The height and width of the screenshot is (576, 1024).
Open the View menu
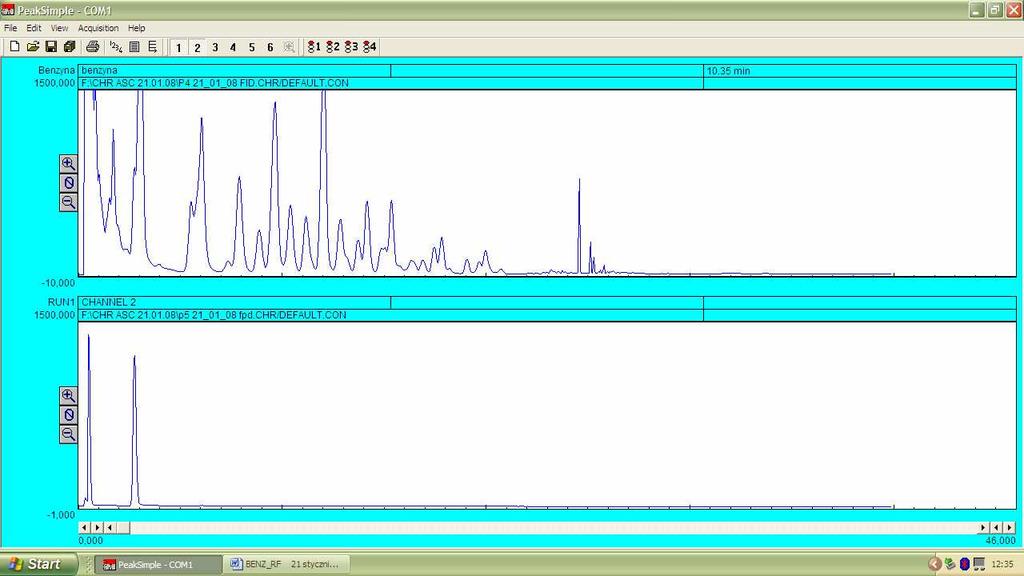point(59,28)
